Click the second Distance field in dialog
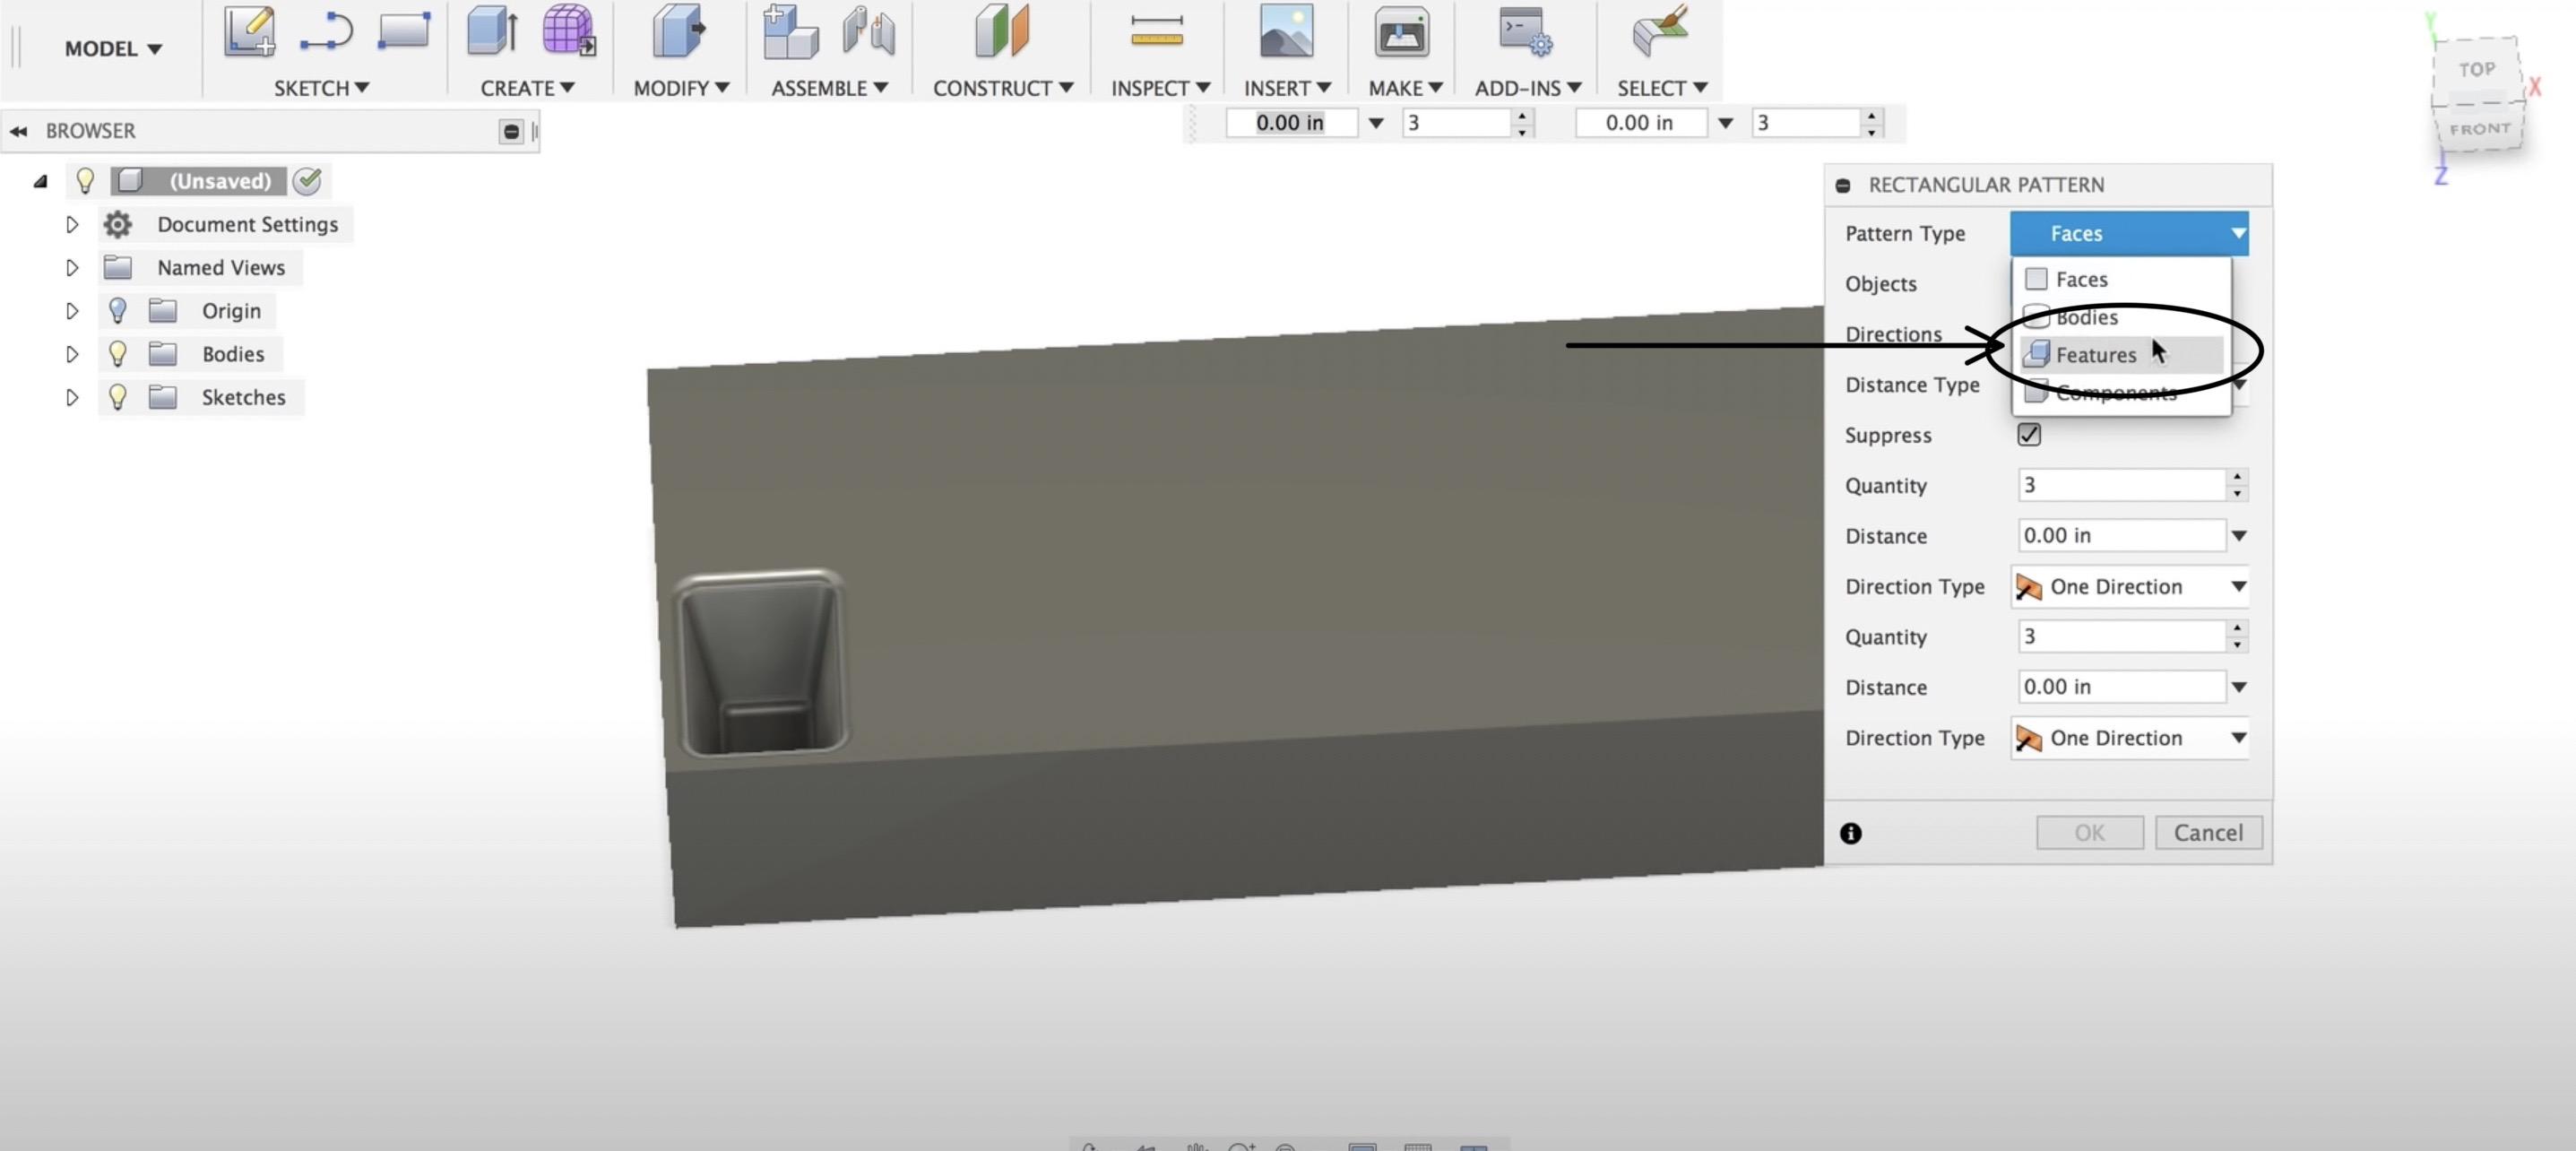The image size is (2576, 1151). click(x=2121, y=687)
